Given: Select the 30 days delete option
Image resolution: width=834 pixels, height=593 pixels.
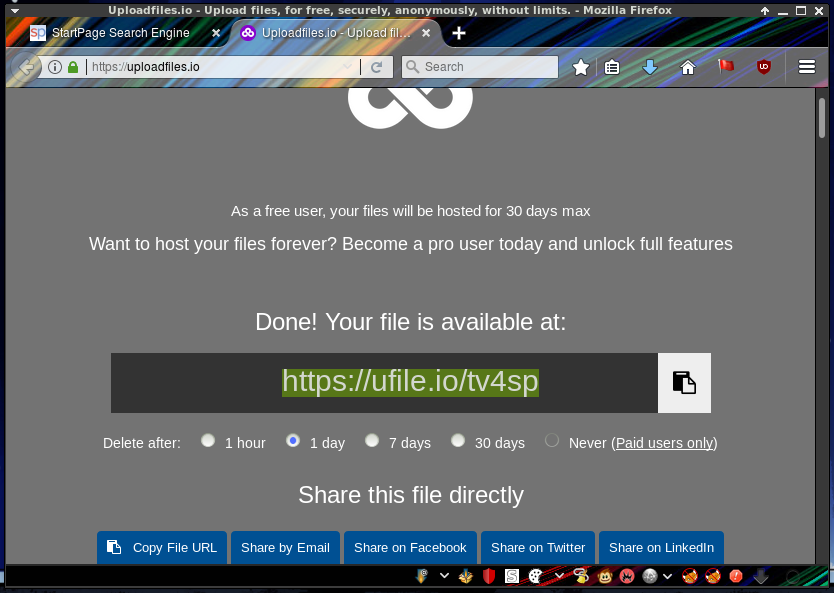Looking at the screenshot, I should click(x=458, y=440).
